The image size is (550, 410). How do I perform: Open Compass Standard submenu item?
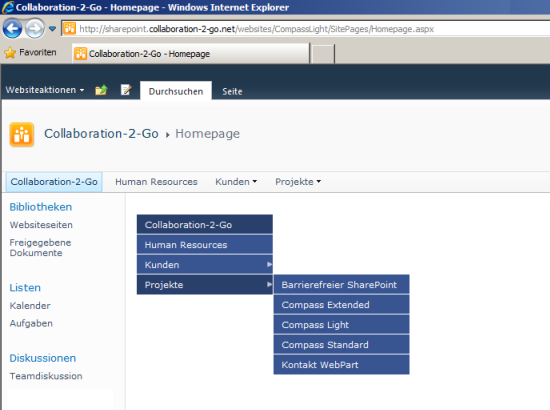pyautogui.click(x=341, y=344)
